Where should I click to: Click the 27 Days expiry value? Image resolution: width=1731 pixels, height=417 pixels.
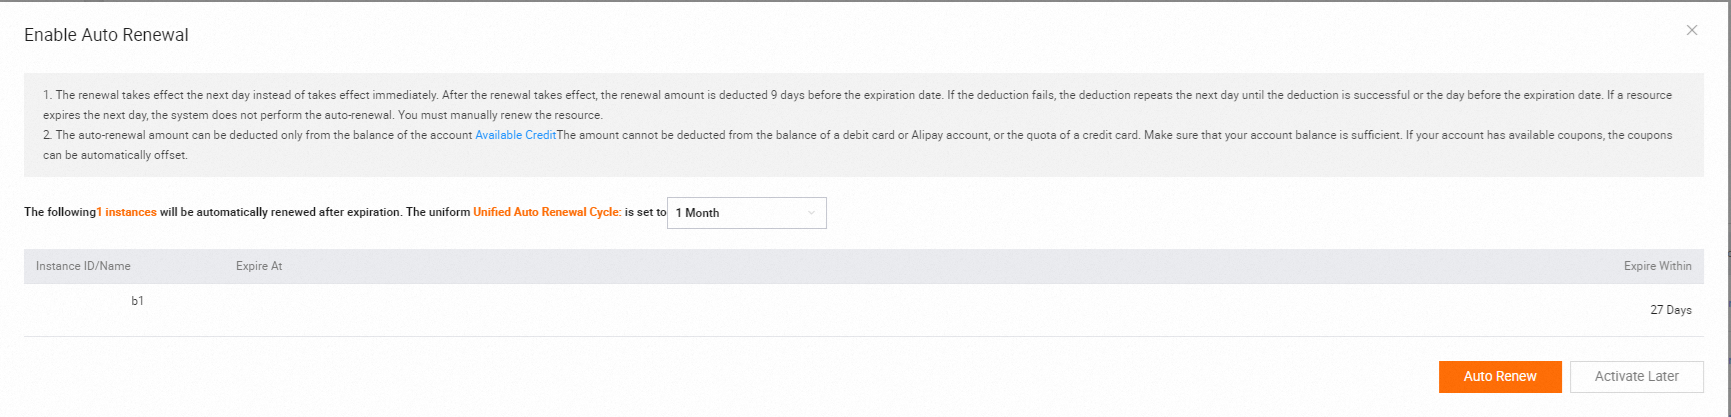click(x=1670, y=310)
